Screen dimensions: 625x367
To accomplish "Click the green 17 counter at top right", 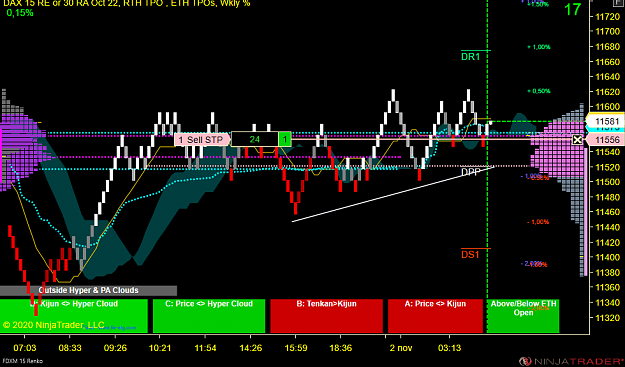I will coord(573,10).
